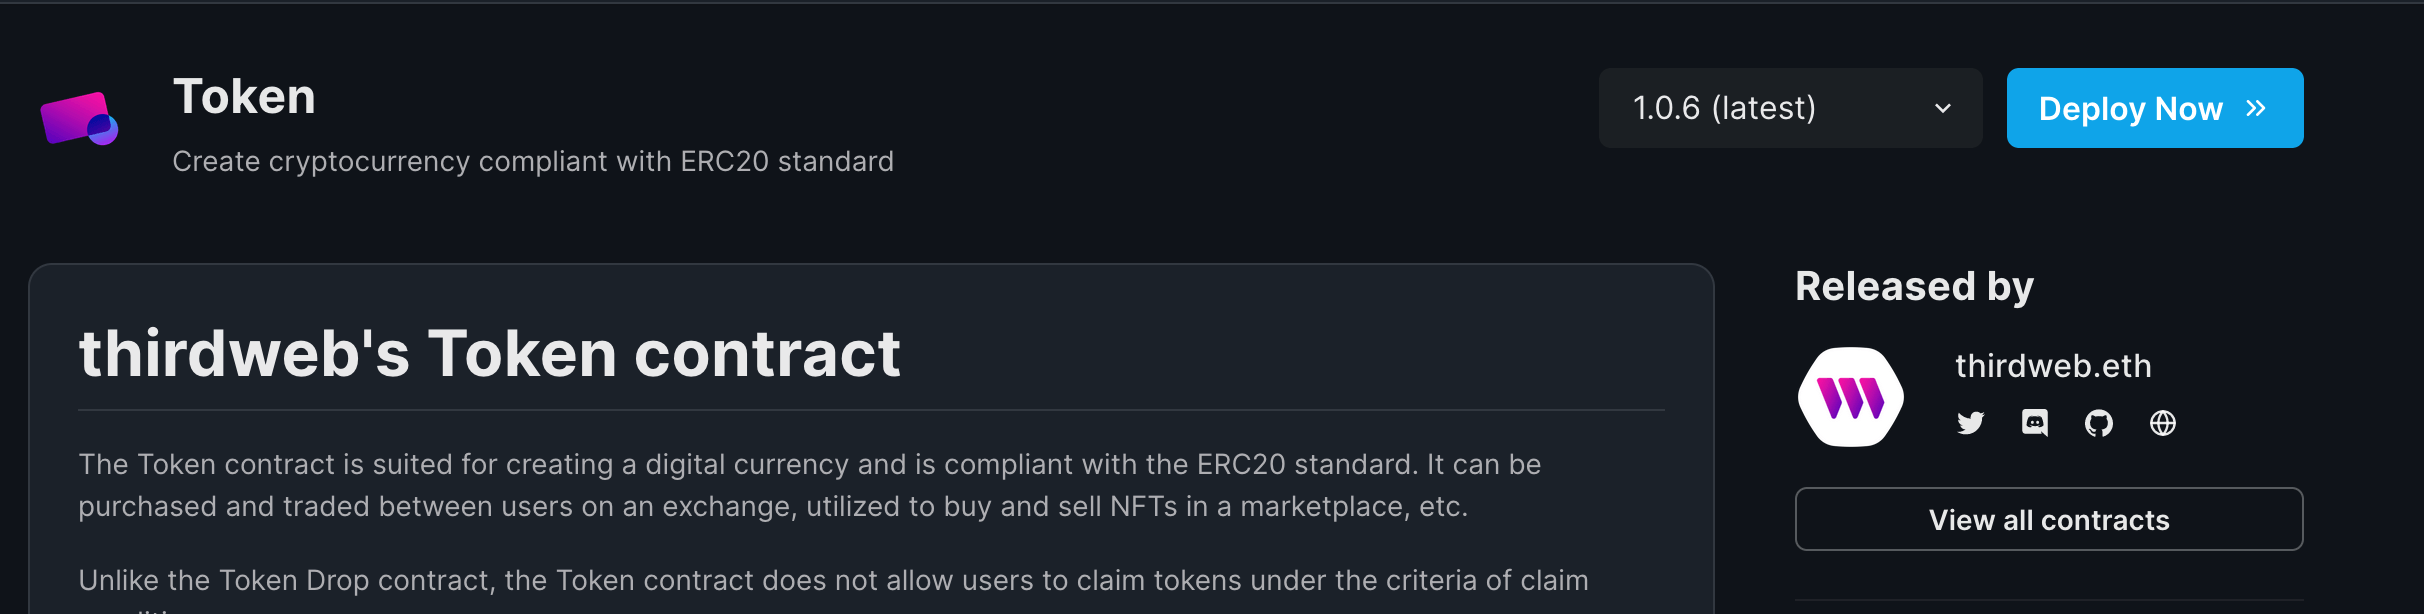Click thirdweb's Twitter icon
Screen dimensions: 2424x614
click(1969, 423)
